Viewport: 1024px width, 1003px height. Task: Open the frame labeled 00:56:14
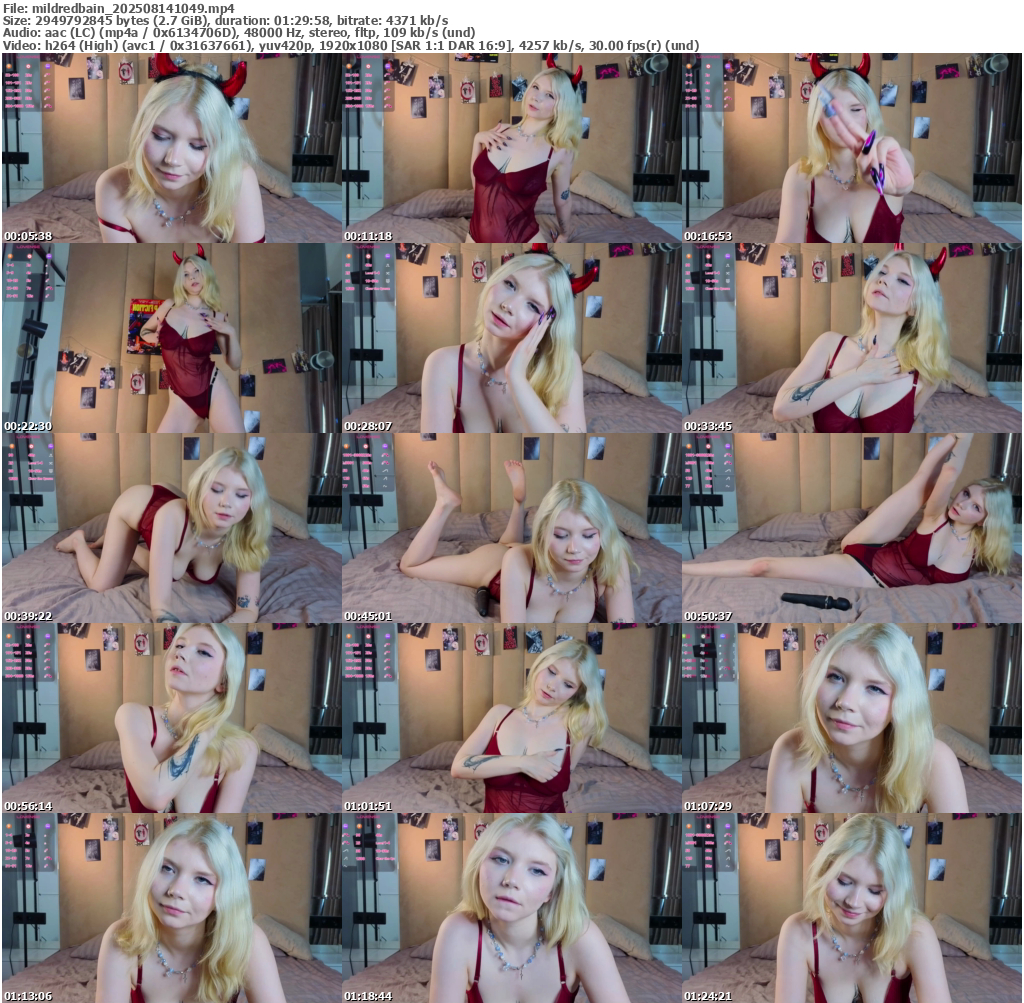point(171,718)
